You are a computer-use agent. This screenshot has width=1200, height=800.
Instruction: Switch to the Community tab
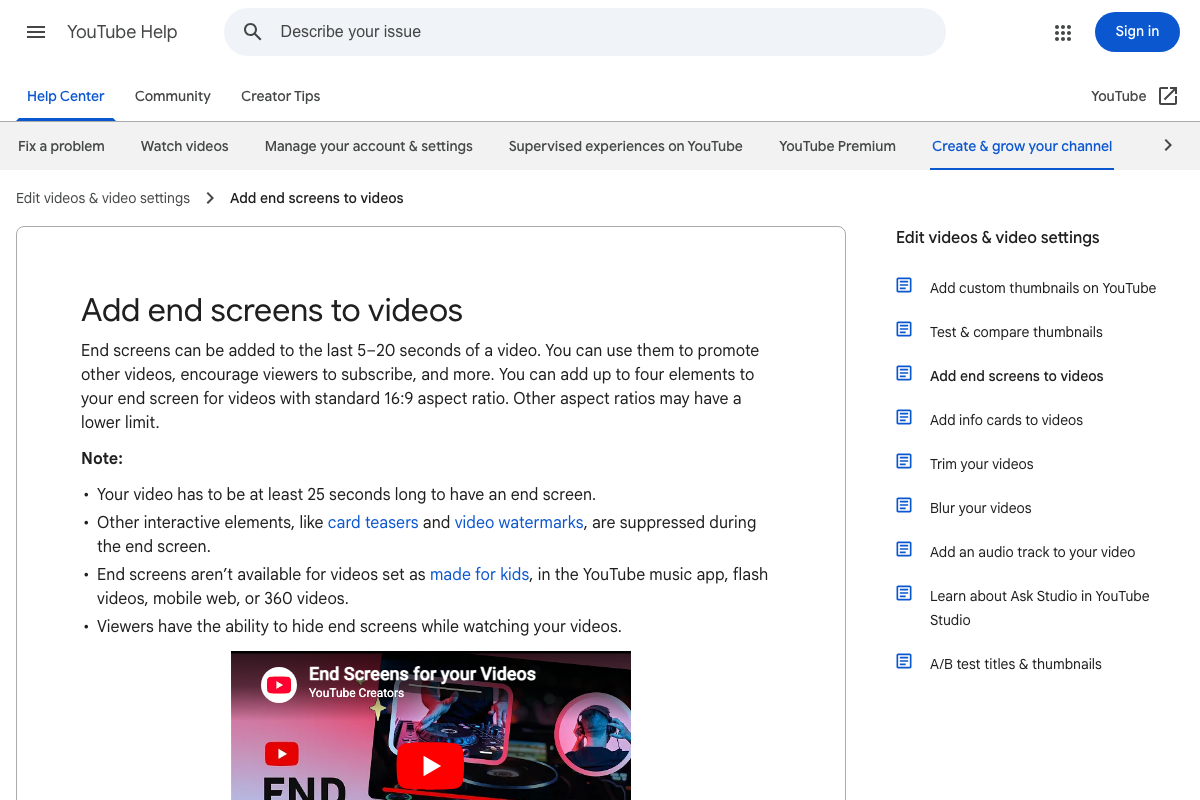click(x=173, y=96)
